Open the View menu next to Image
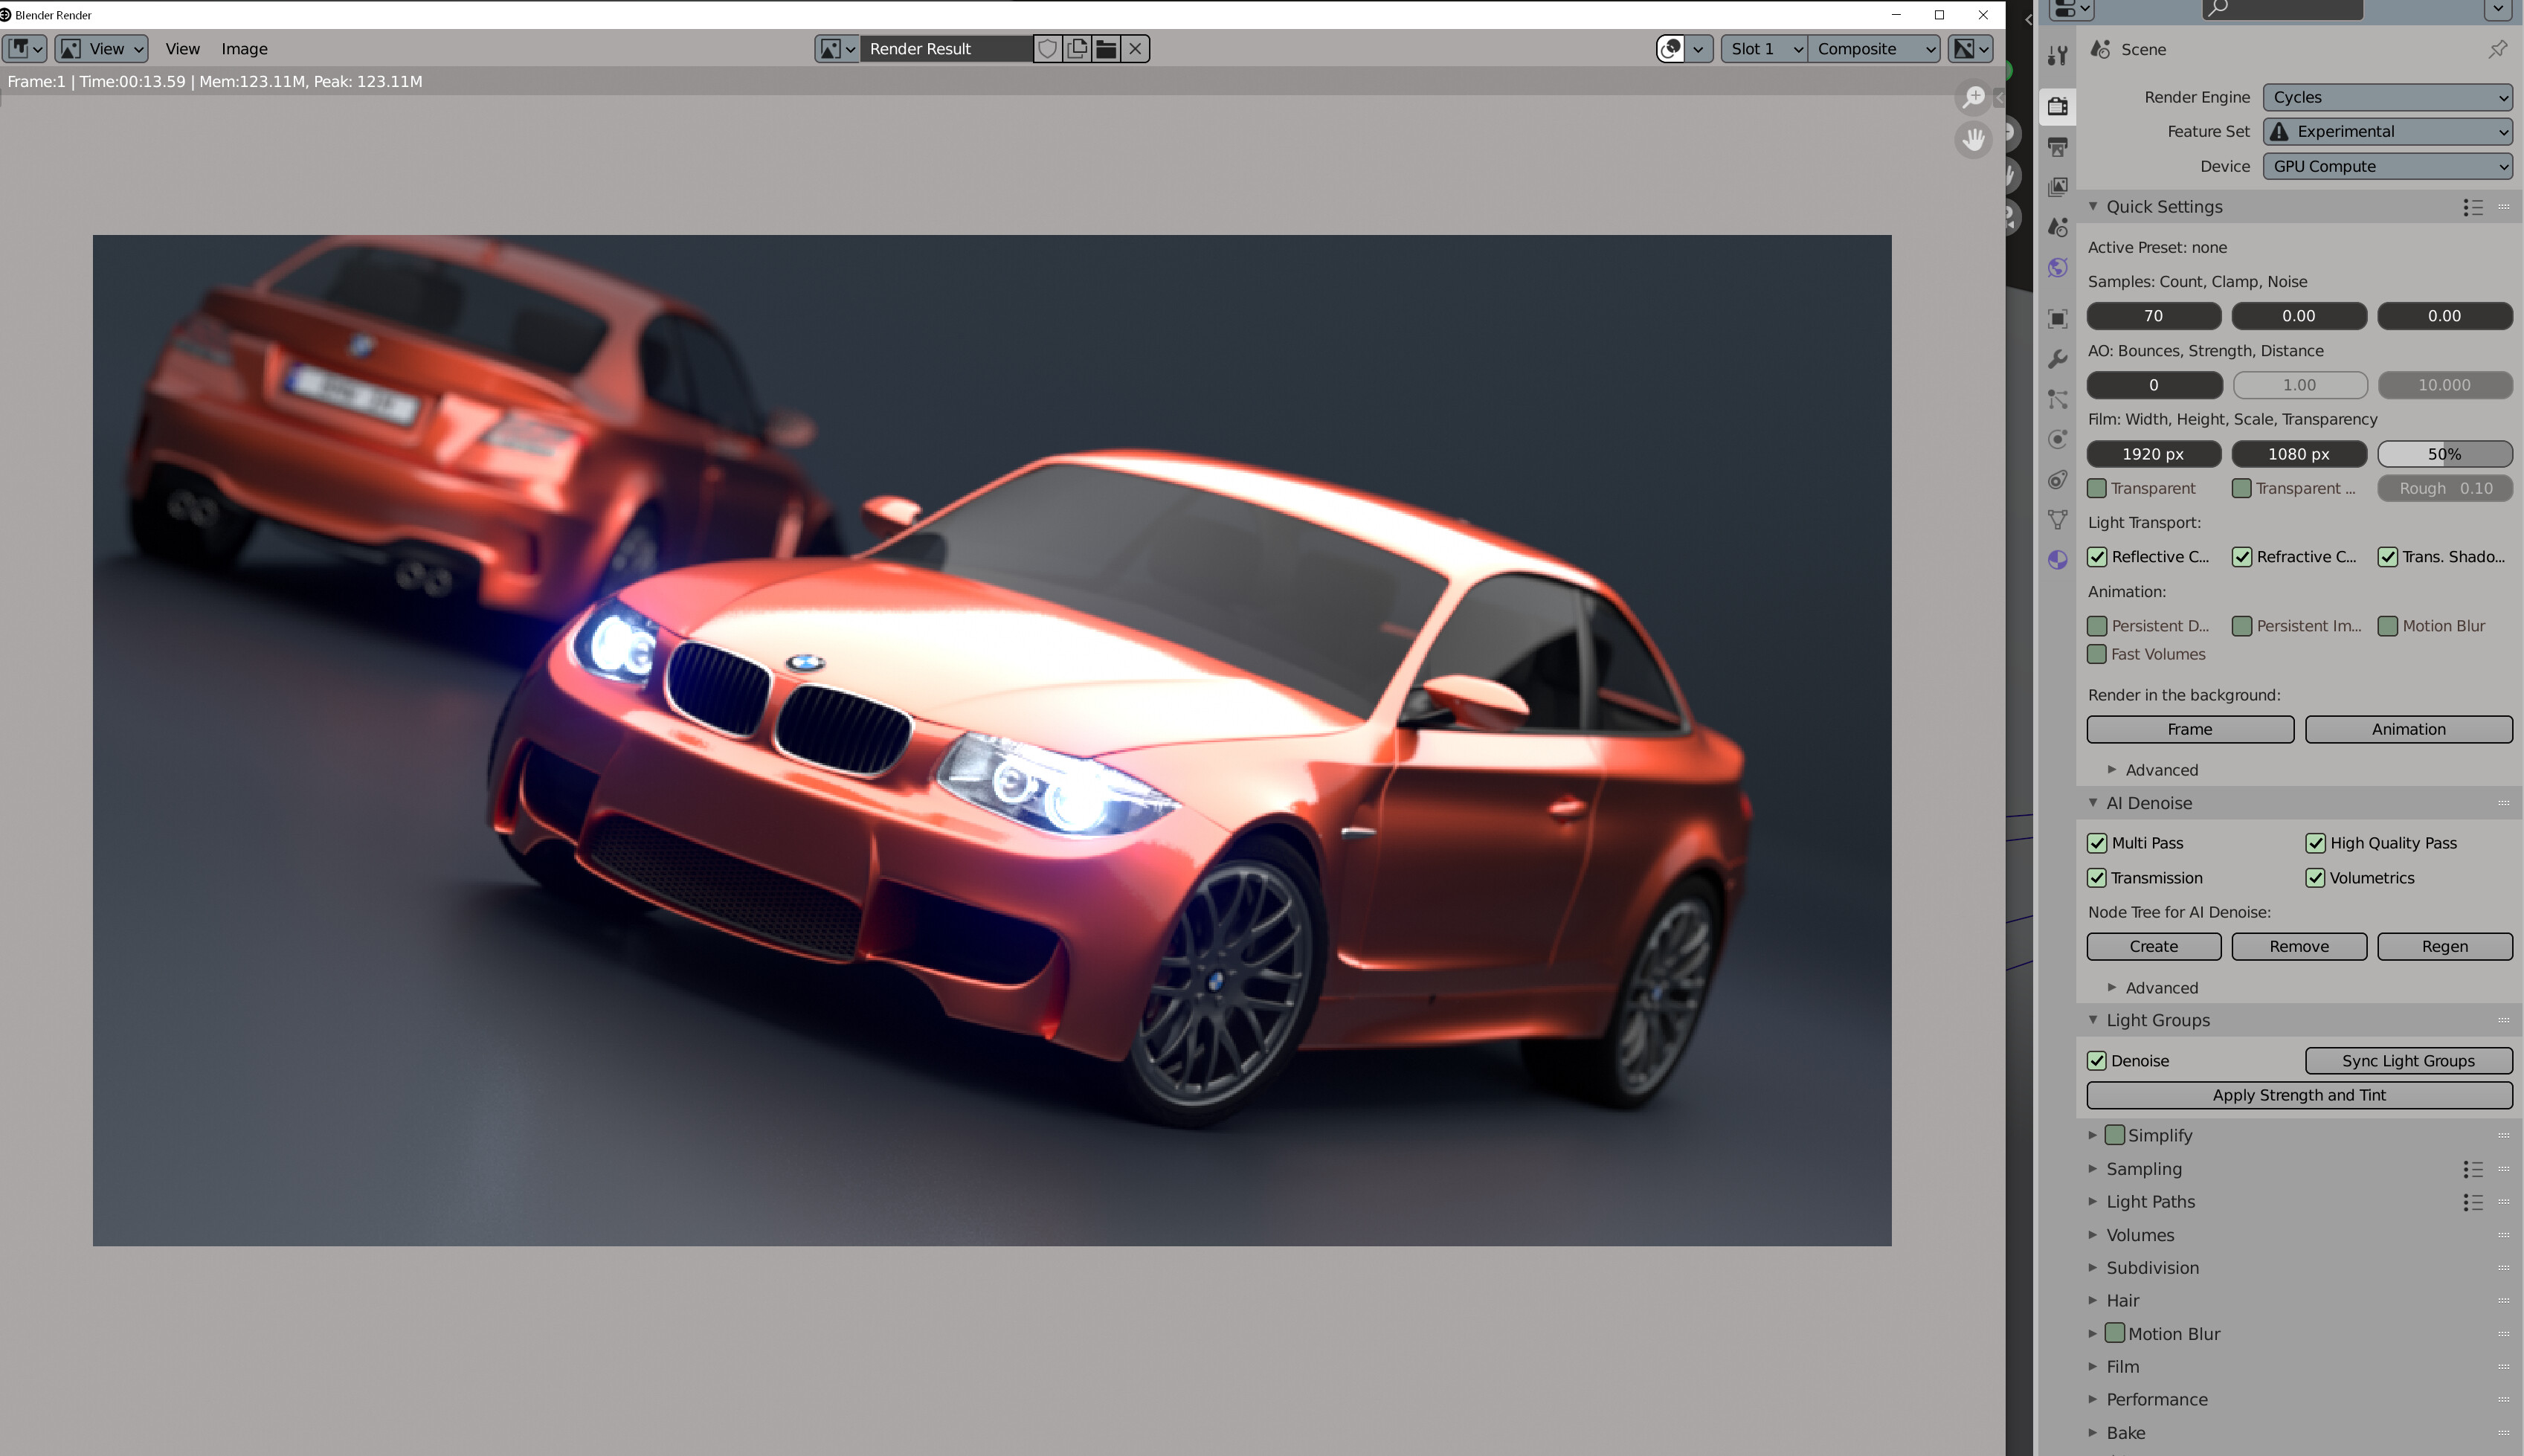Image resolution: width=2524 pixels, height=1456 pixels. click(x=182, y=48)
